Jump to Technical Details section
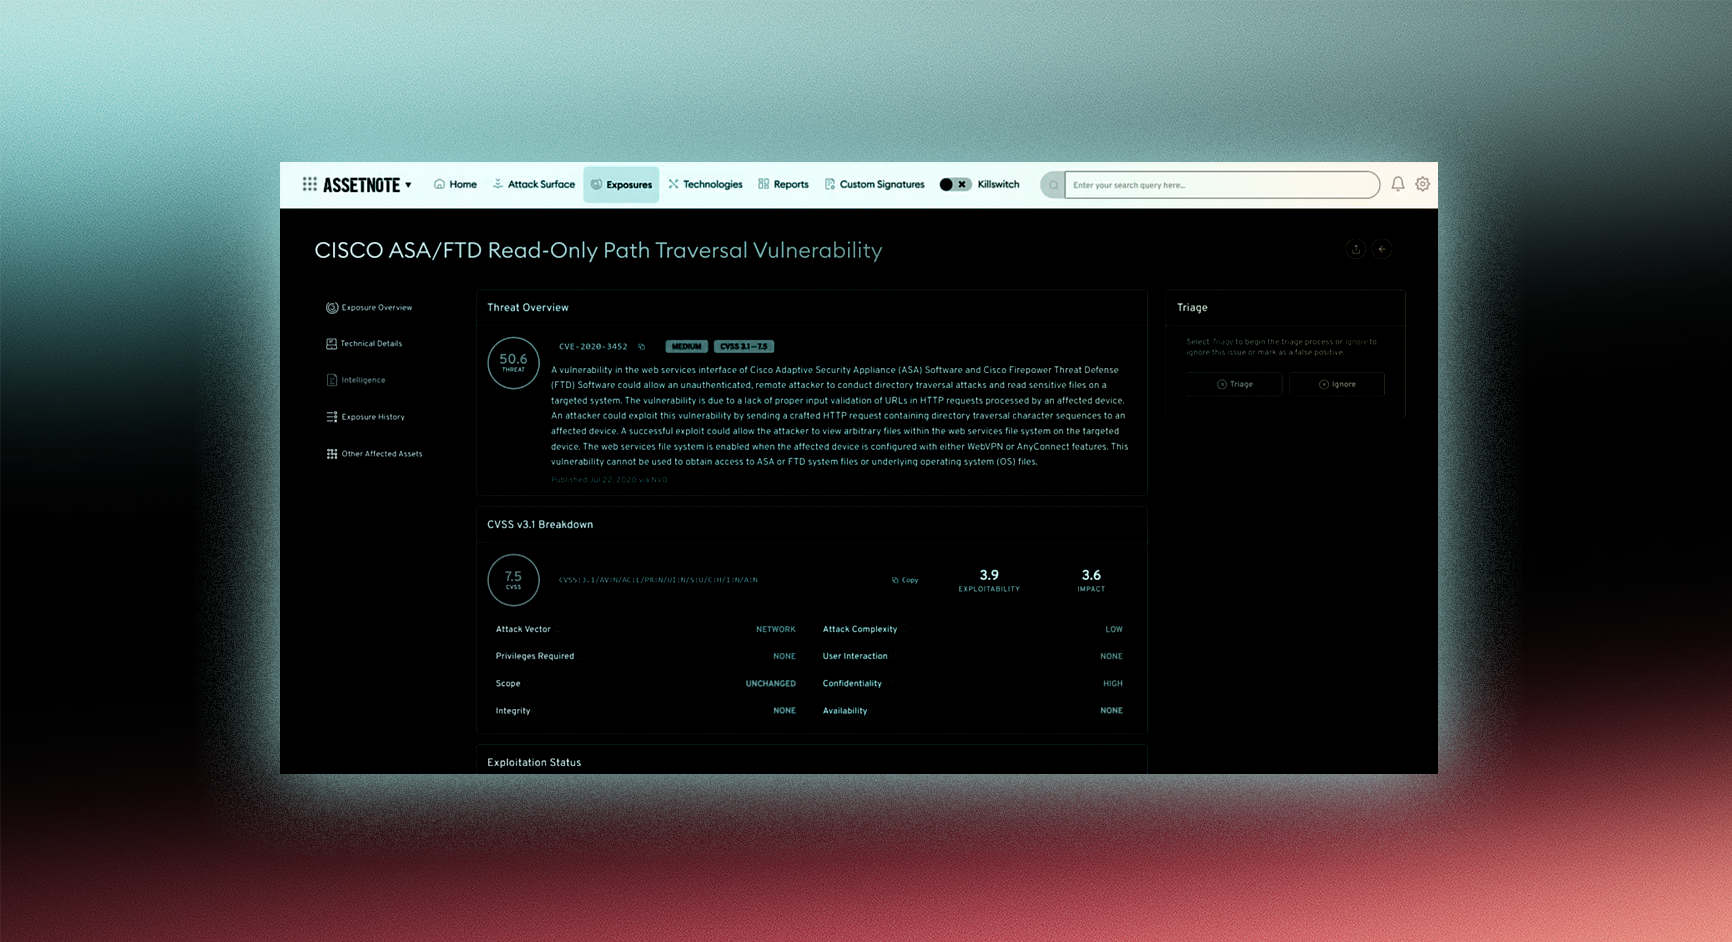1732x942 pixels. [x=364, y=343]
